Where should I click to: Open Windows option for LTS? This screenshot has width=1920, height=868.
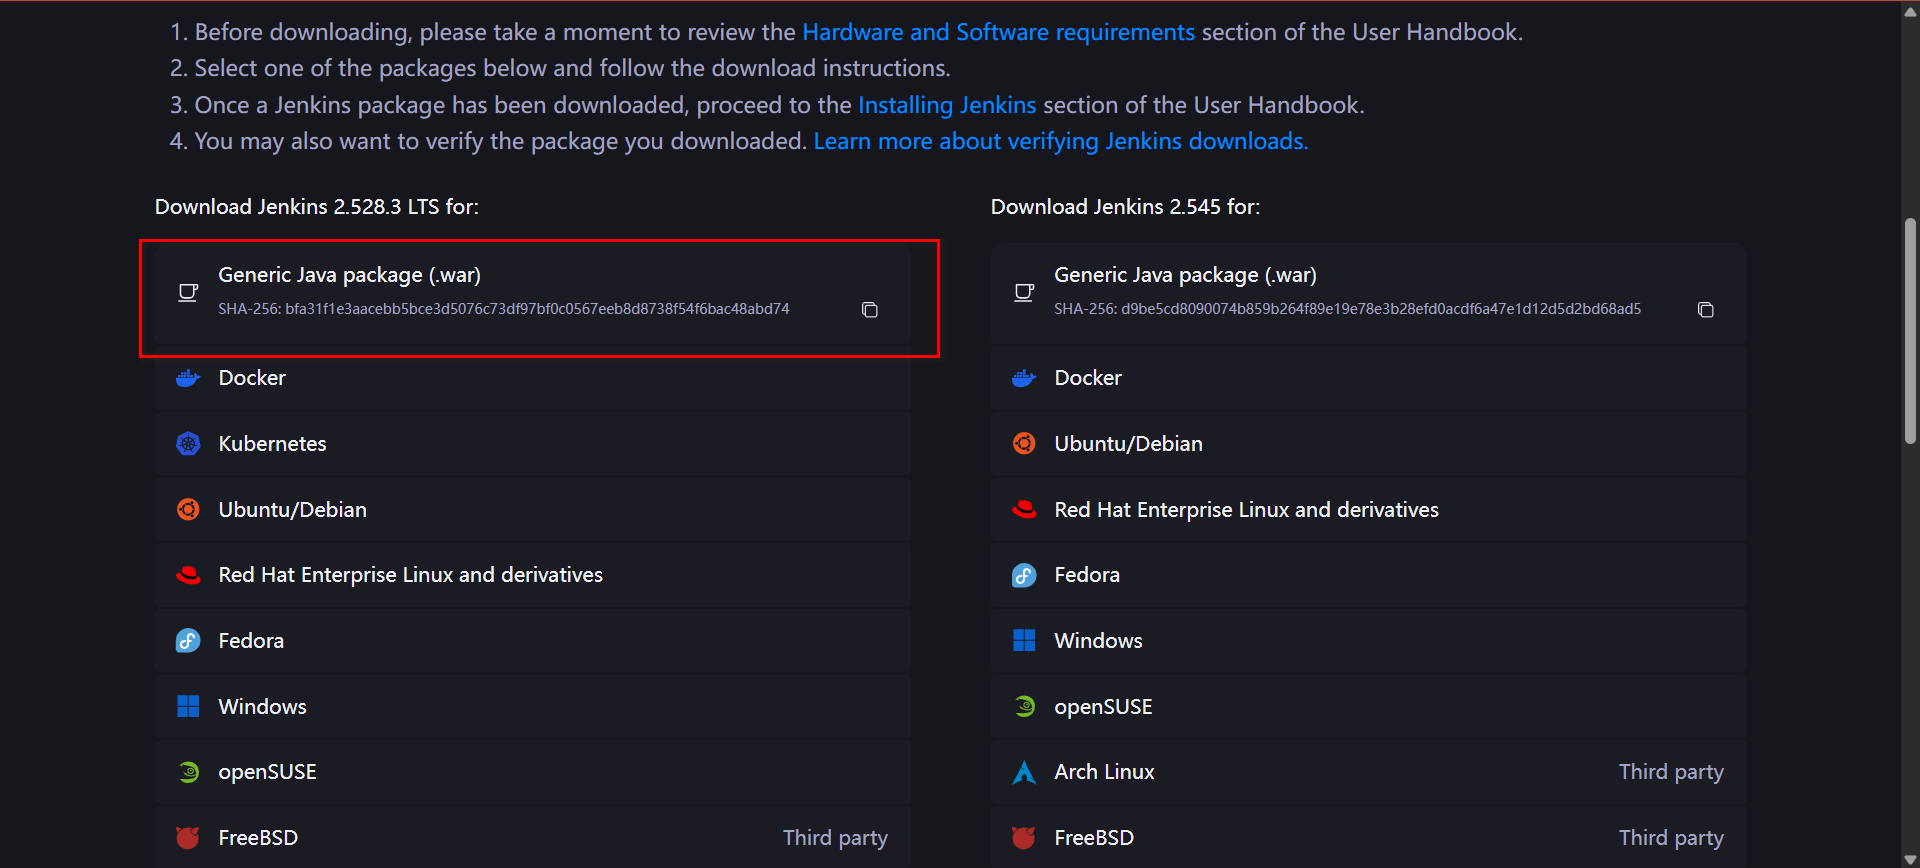point(533,707)
